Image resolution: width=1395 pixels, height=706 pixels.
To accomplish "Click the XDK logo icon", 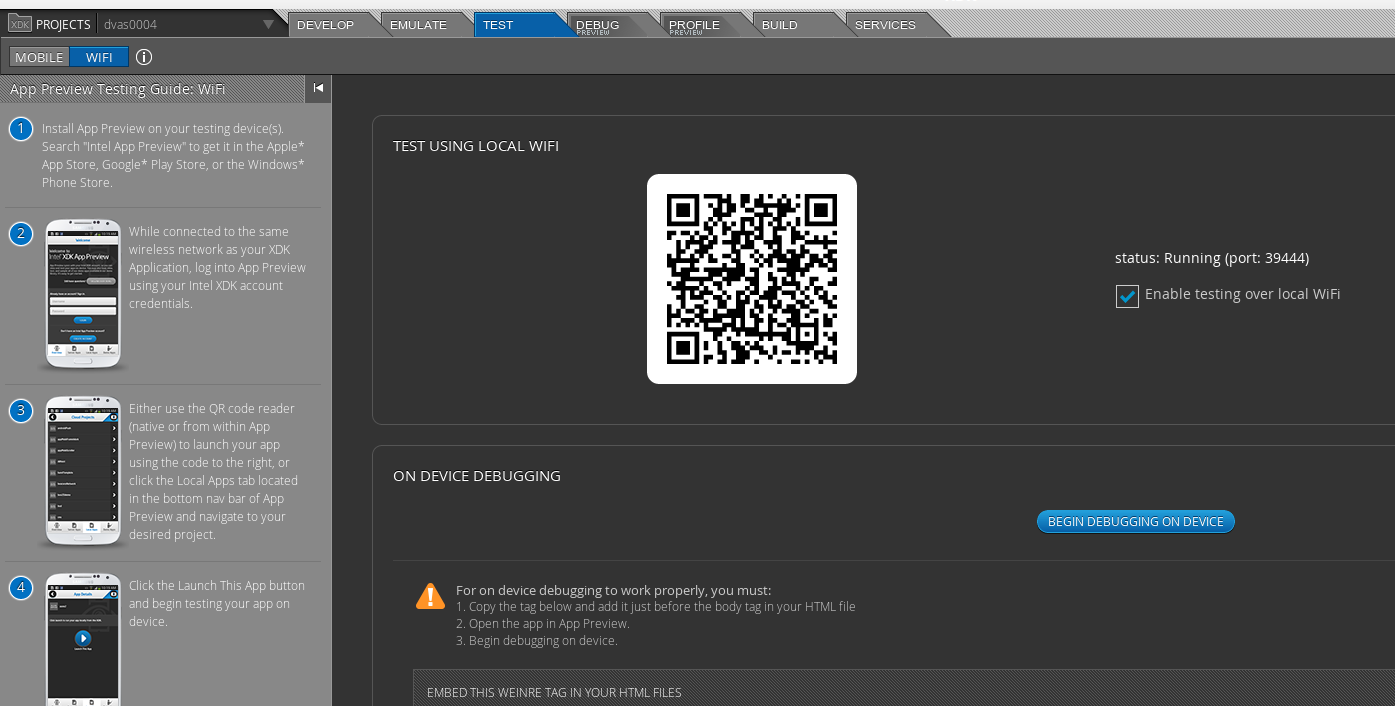I will pos(20,24).
